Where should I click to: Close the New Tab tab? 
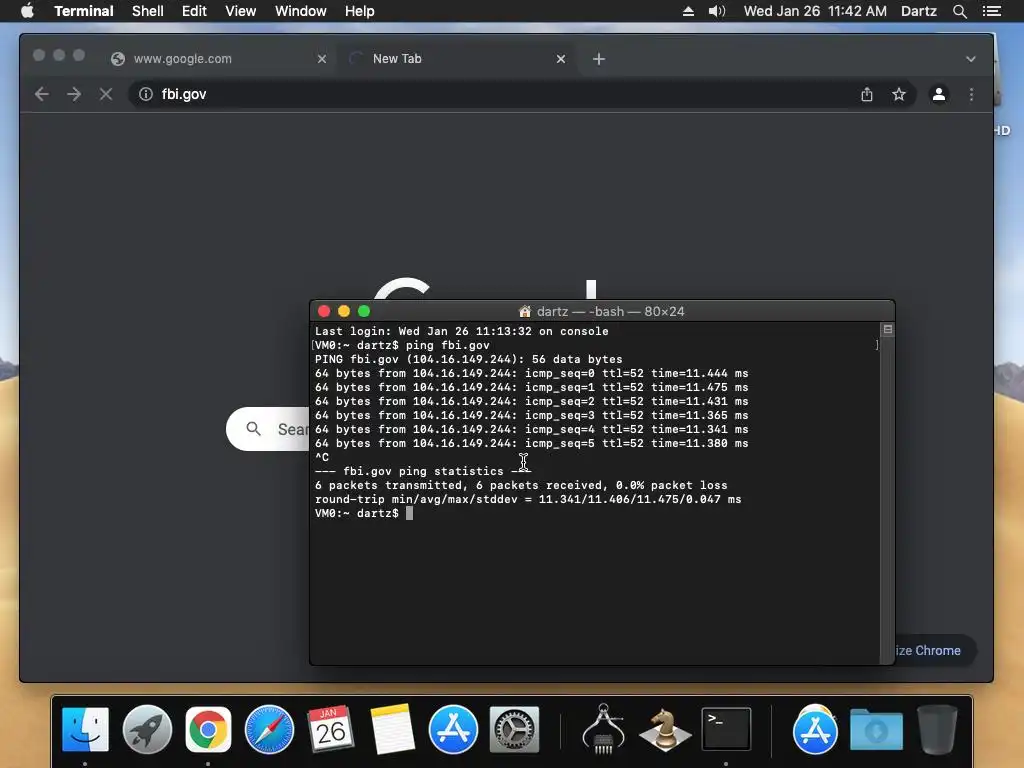point(560,59)
